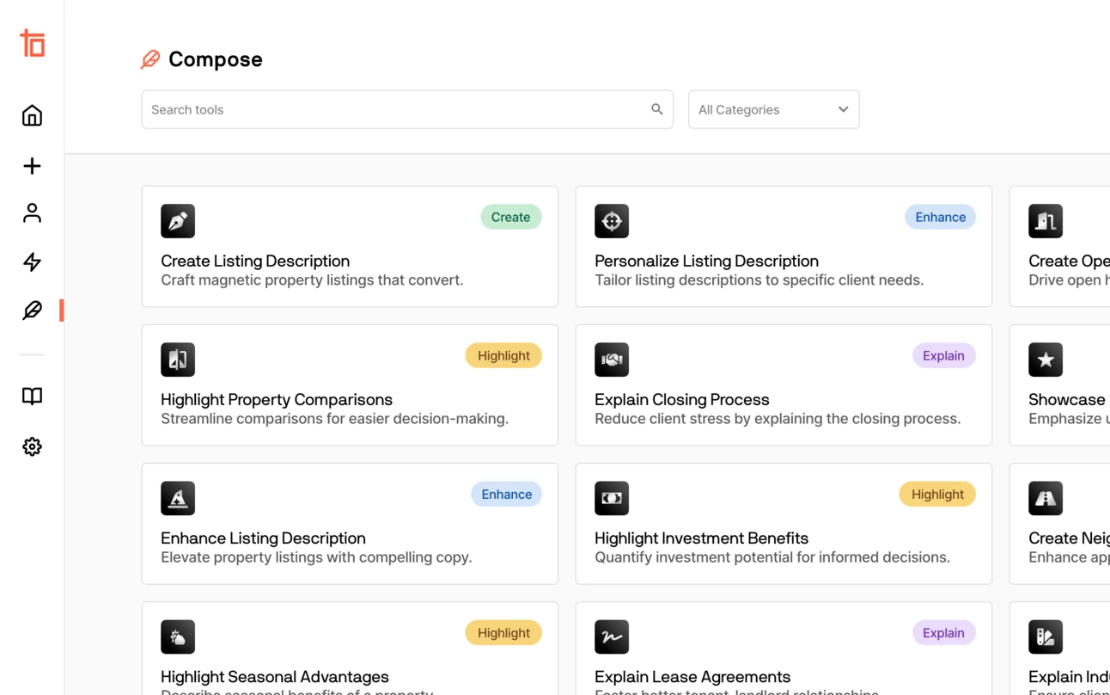Click the compare icon on Highlight Property Comparisons
The width and height of the screenshot is (1110, 695).
178,360
